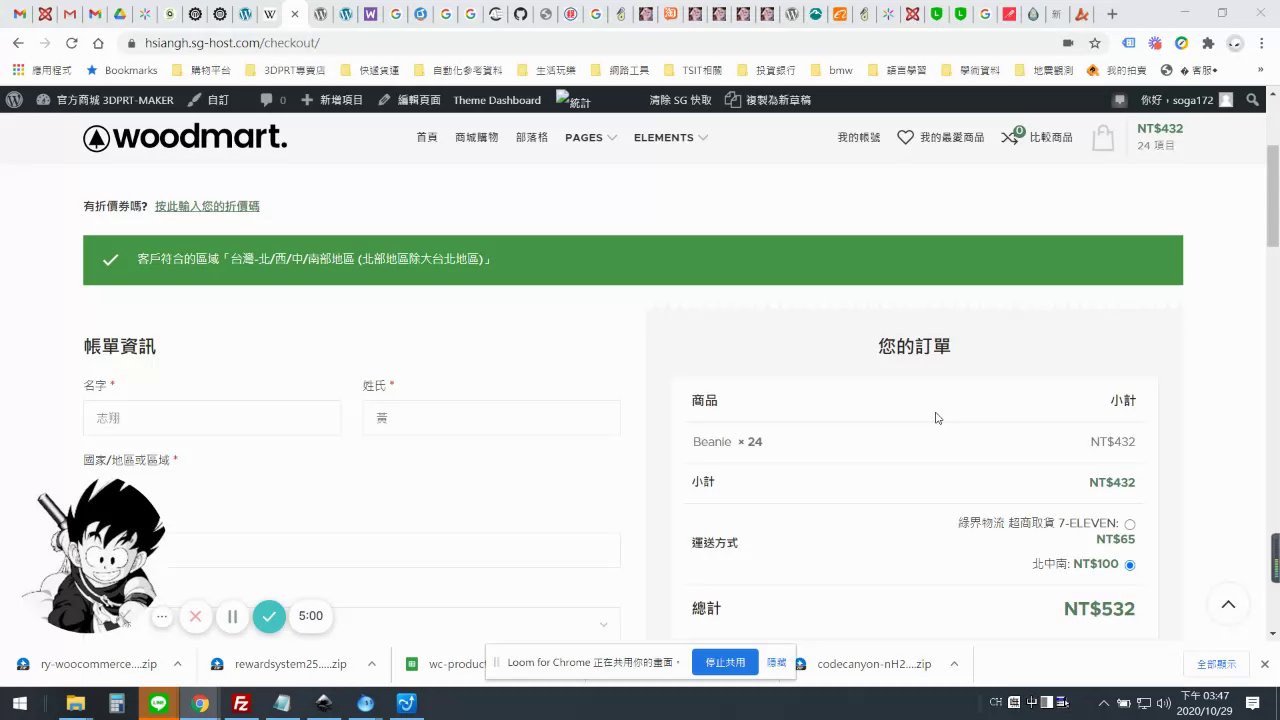Show hidden system tray icons
This screenshot has height=720, width=1280.
pyautogui.click(x=1104, y=704)
